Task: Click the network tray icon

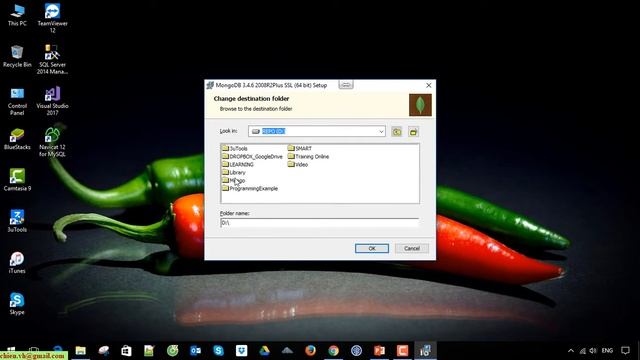Action: coord(582,351)
